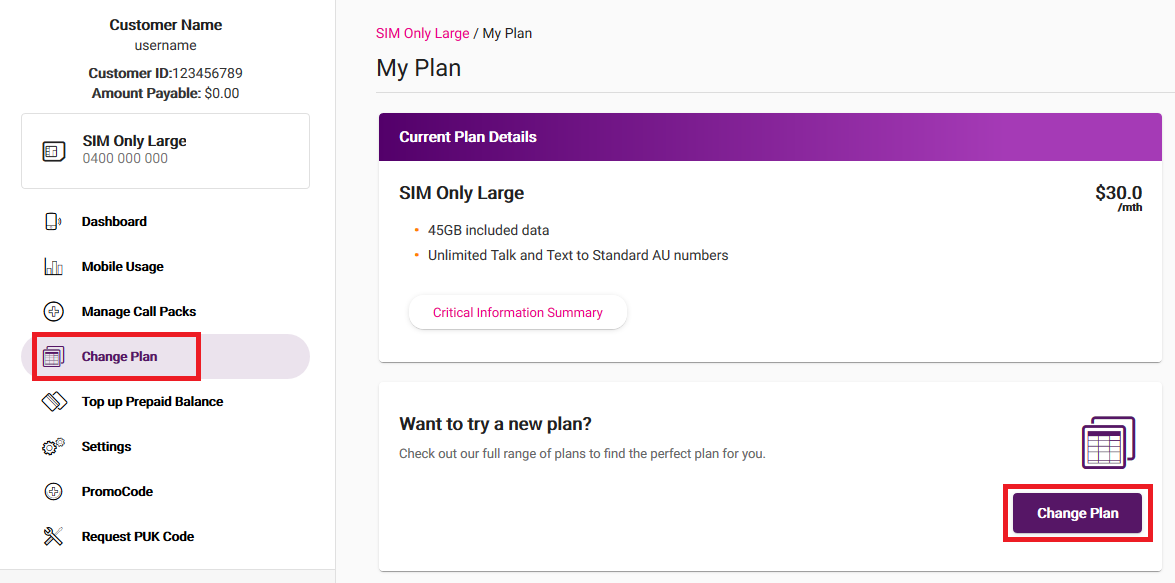Open Top up Prepaid Balance
The width and height of the screenshot is (1175, 583).
tap(152, 401)
